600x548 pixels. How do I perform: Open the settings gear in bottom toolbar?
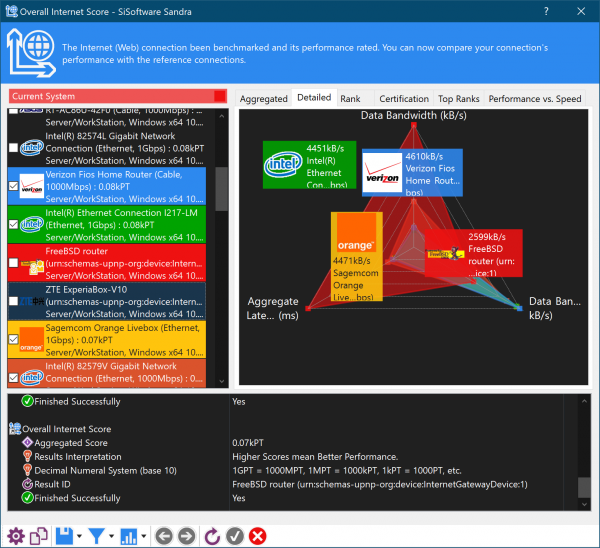pyautogui.click(x=16, y=536)
